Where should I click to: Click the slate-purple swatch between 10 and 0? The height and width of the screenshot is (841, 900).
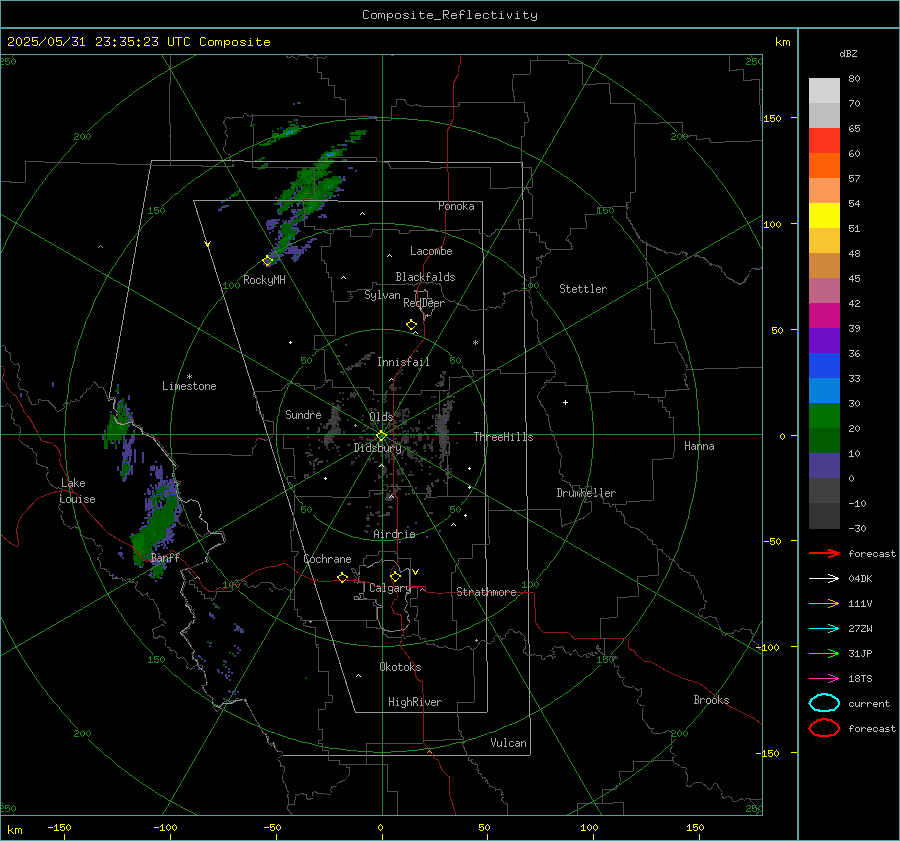824,466
